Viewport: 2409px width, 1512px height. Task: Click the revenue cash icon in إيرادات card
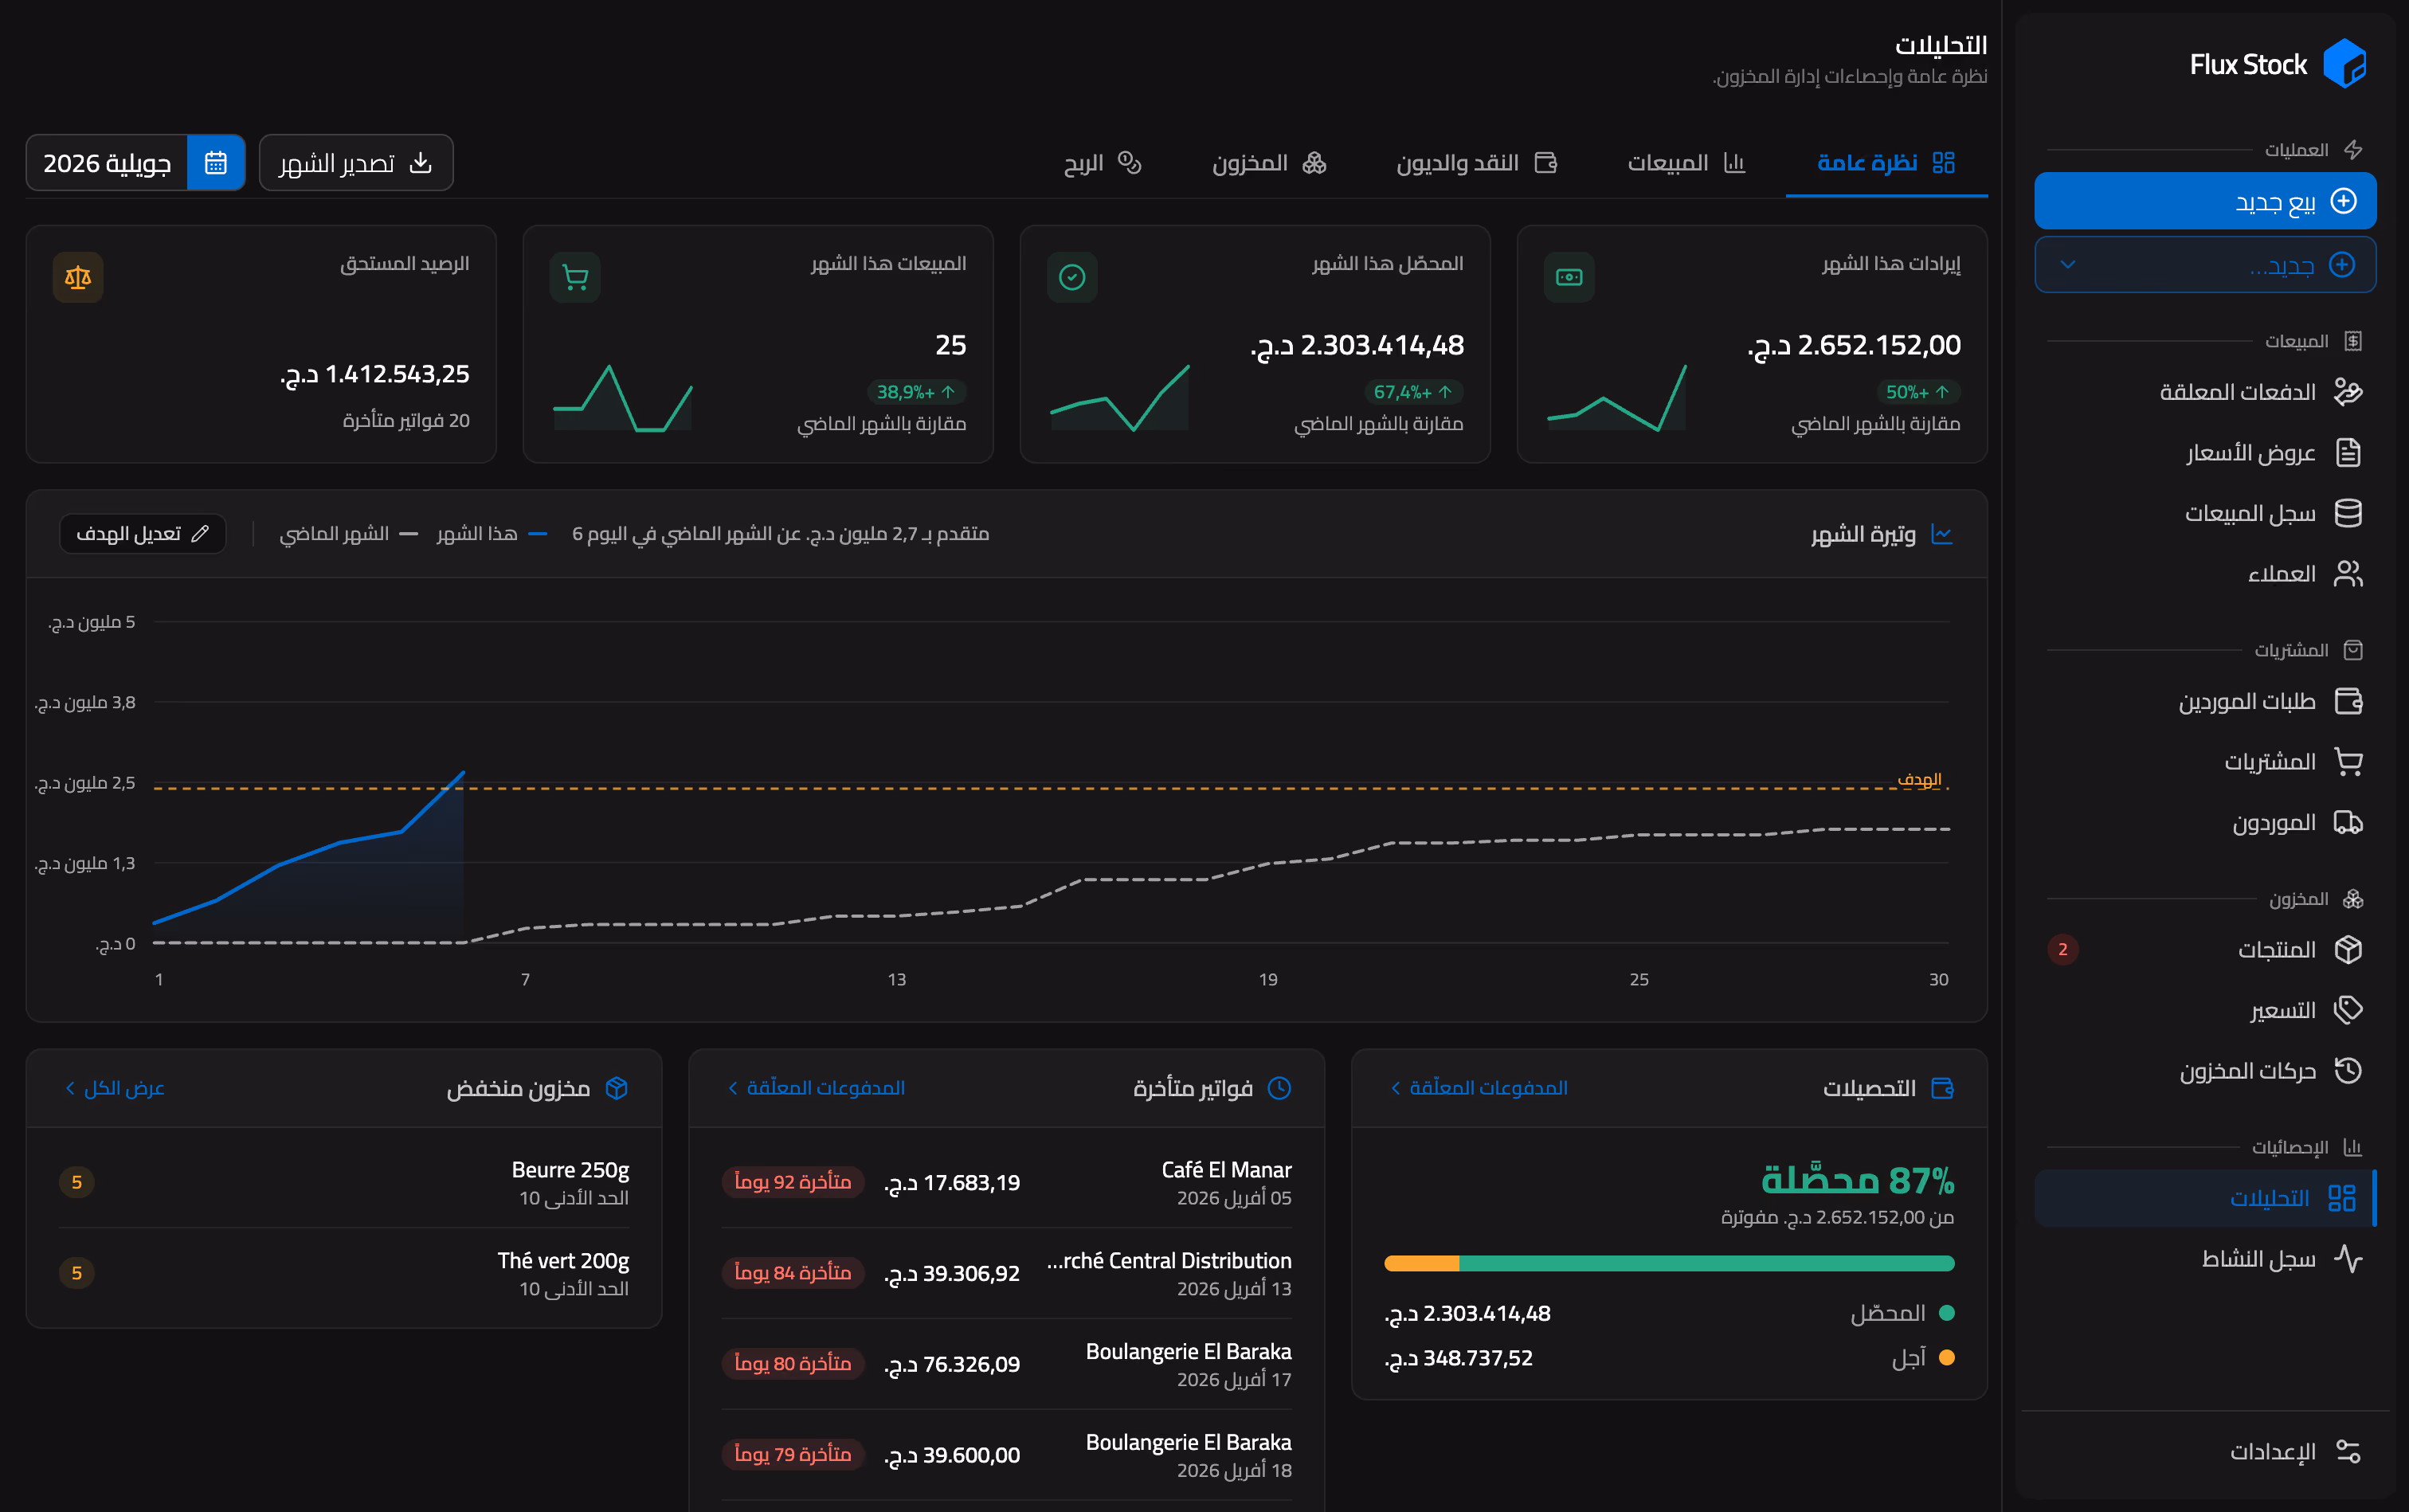click(x=1569, y=277)
